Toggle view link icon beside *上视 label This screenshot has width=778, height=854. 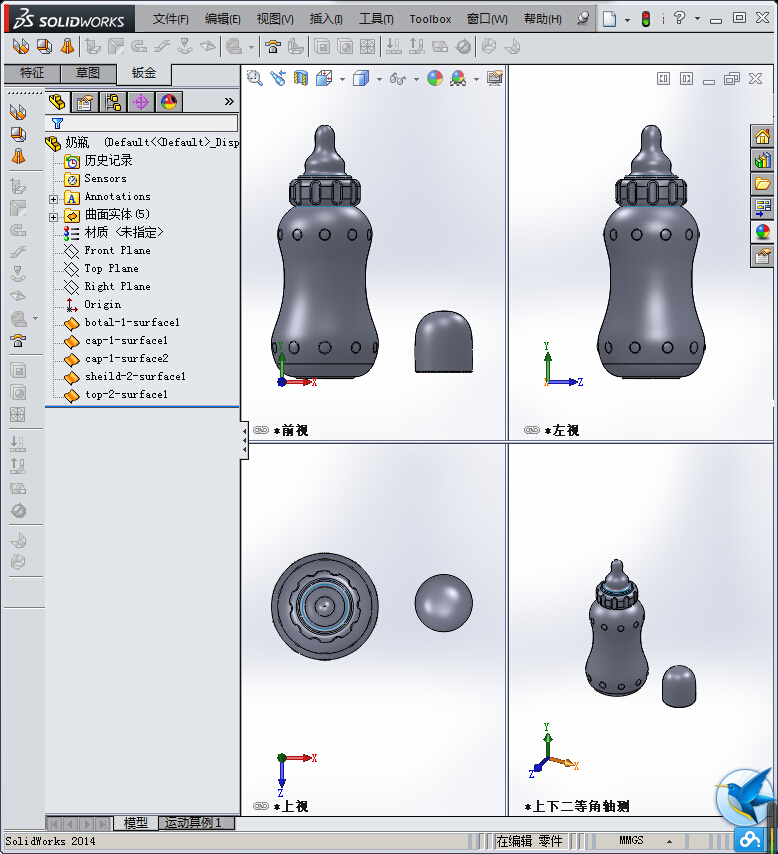point(261,806)
